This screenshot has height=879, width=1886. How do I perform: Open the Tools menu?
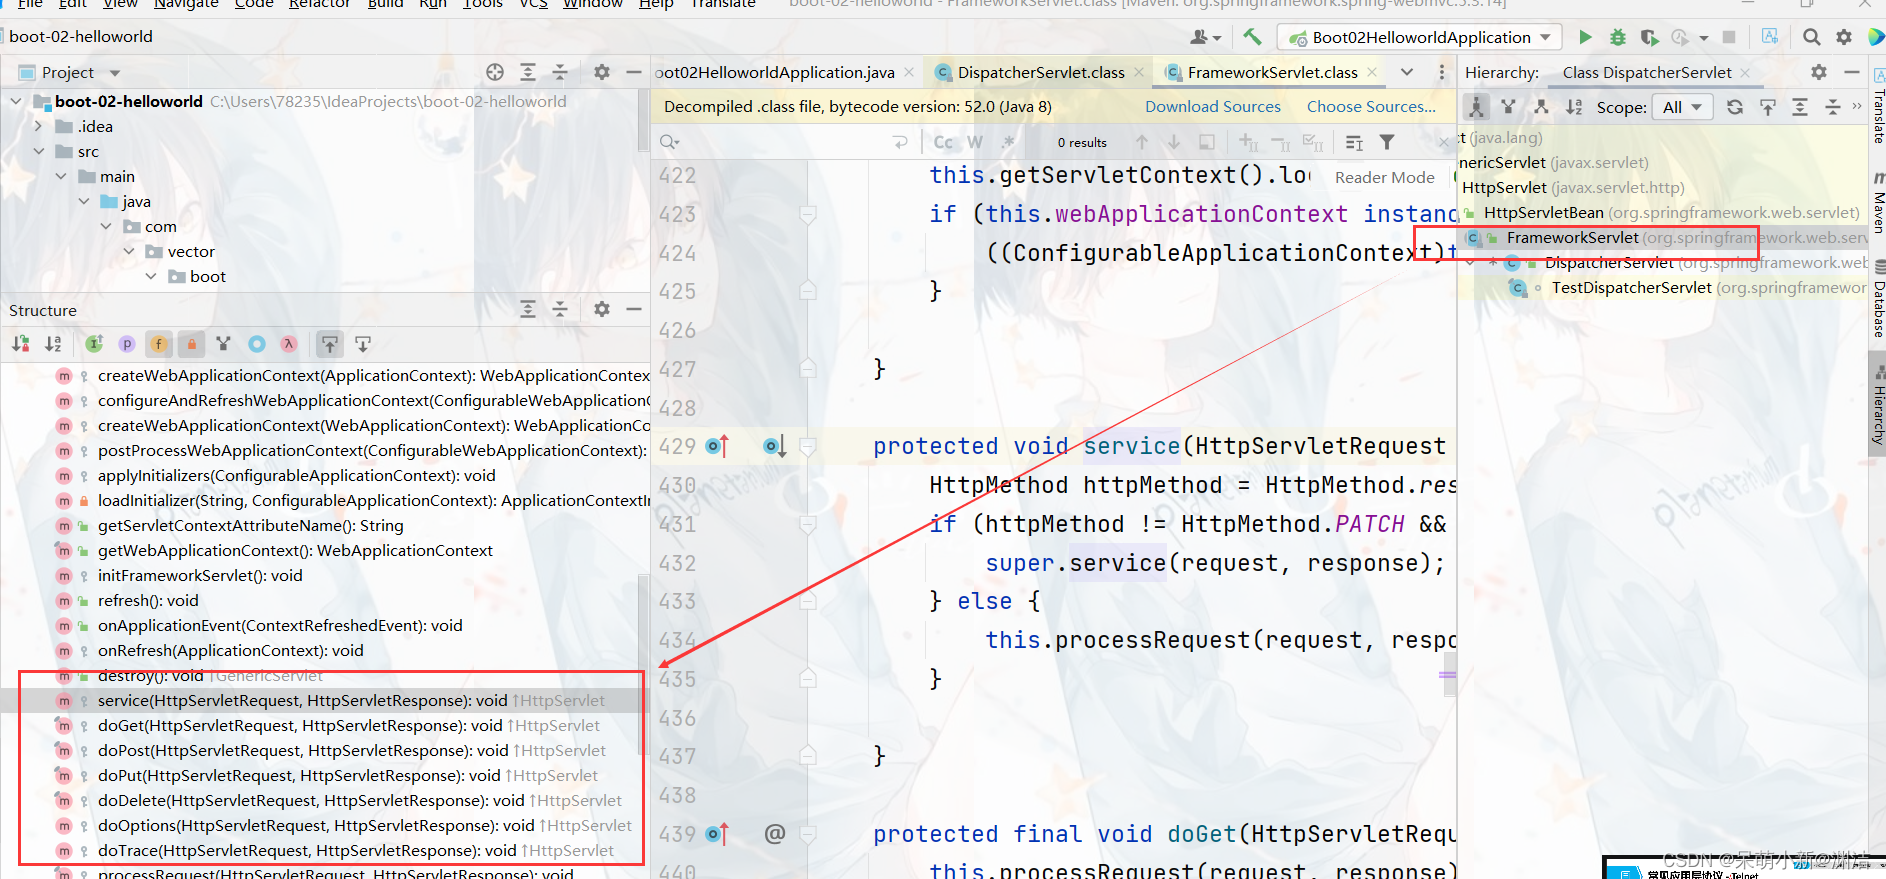(x=482, y=4)
